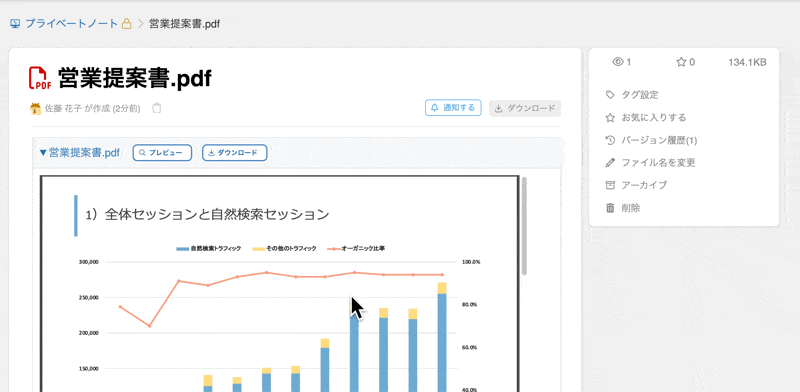
Task: Click the eye view count icon
Action: 618,62
